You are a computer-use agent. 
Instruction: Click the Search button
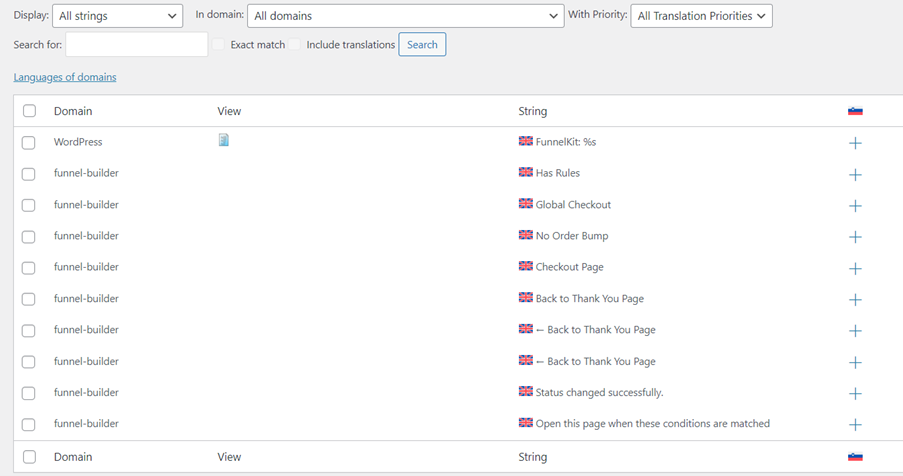tap(422, 44)
